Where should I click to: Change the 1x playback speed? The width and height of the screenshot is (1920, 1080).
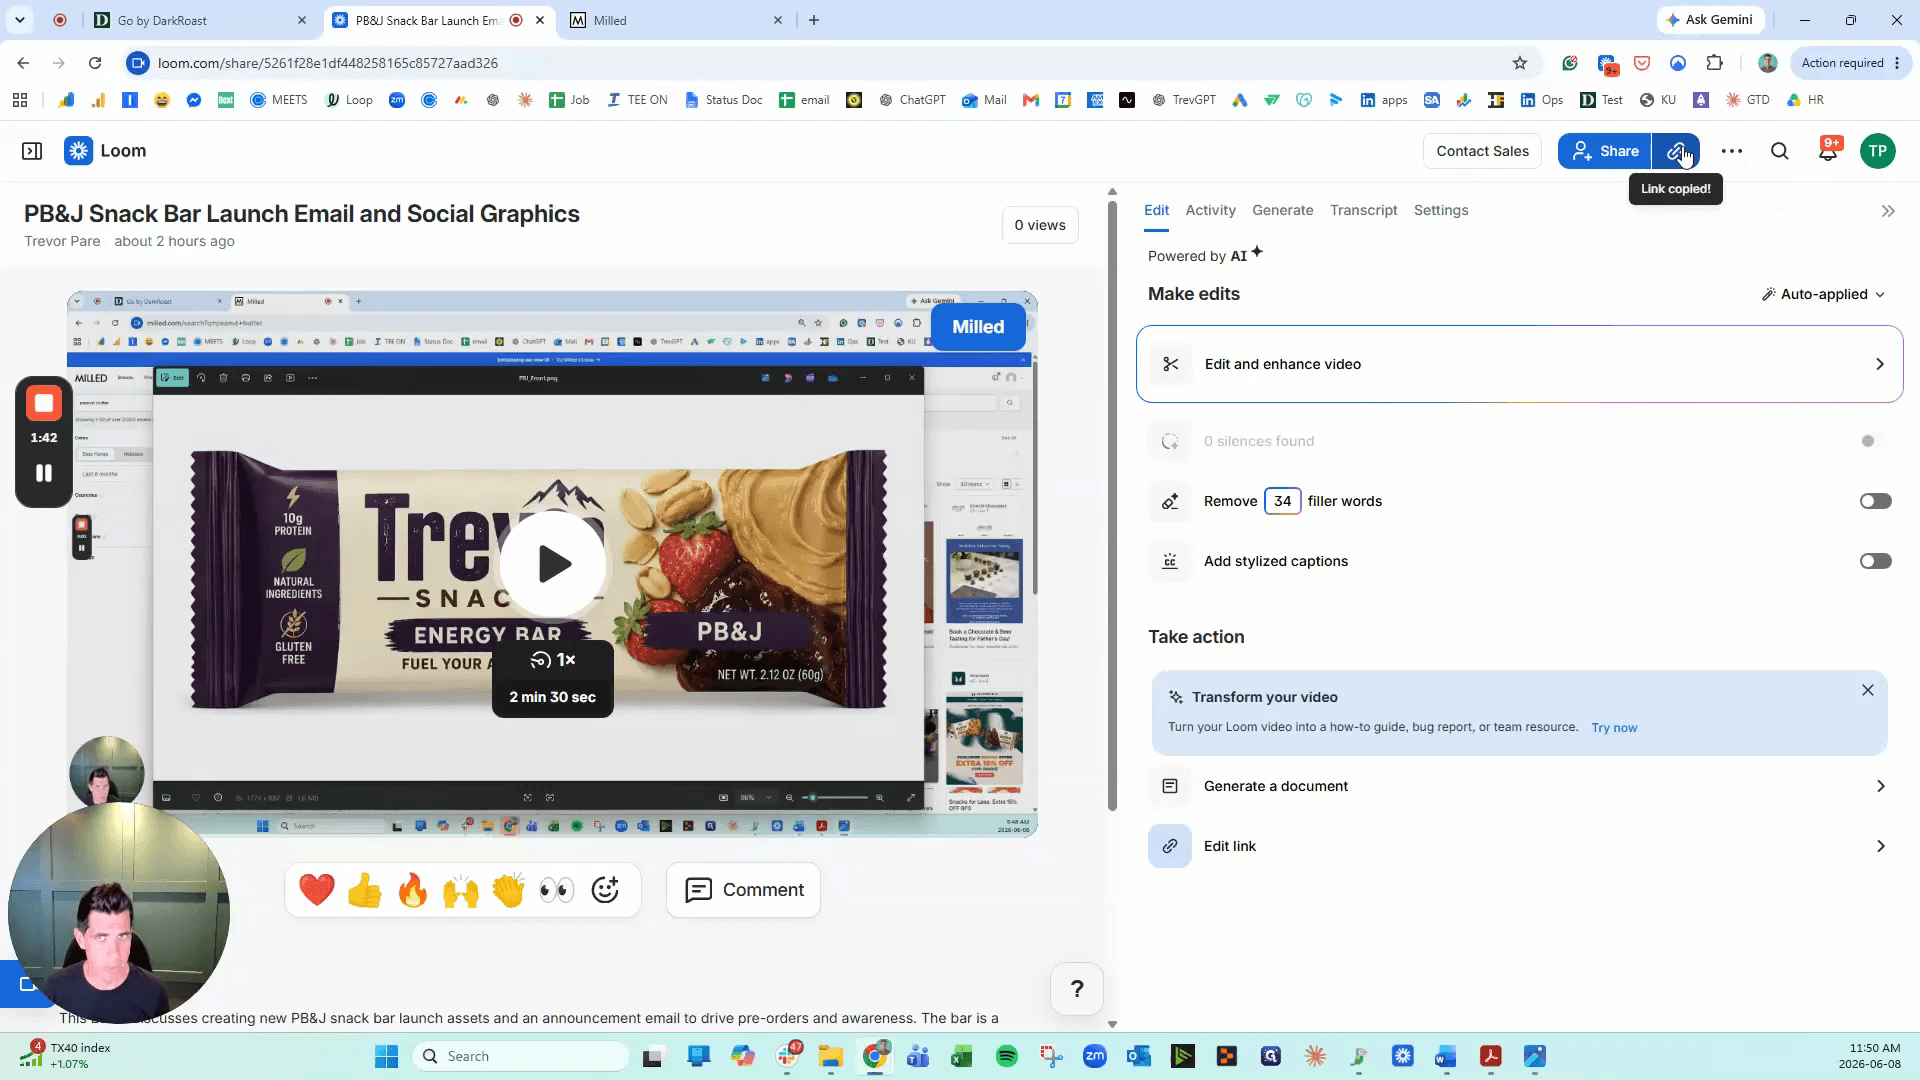coord(553,660)
